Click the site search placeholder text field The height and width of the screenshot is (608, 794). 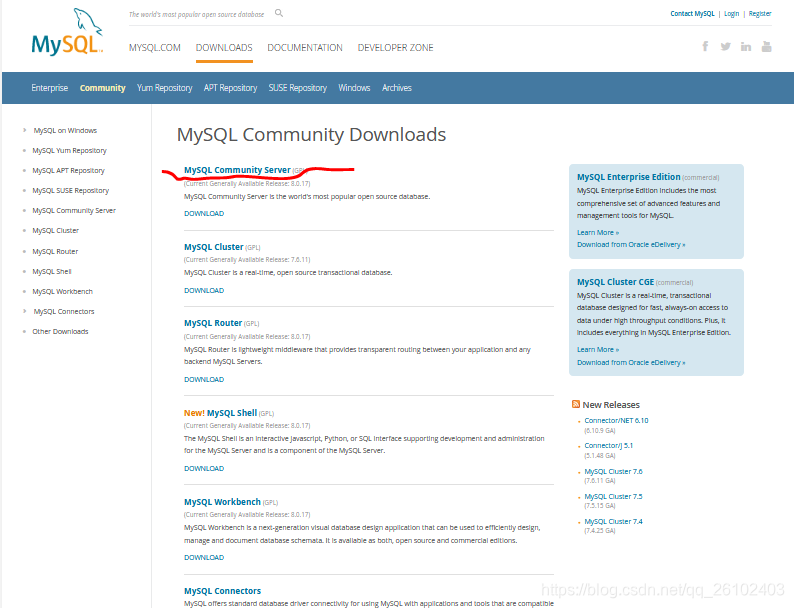coord(196,14)
